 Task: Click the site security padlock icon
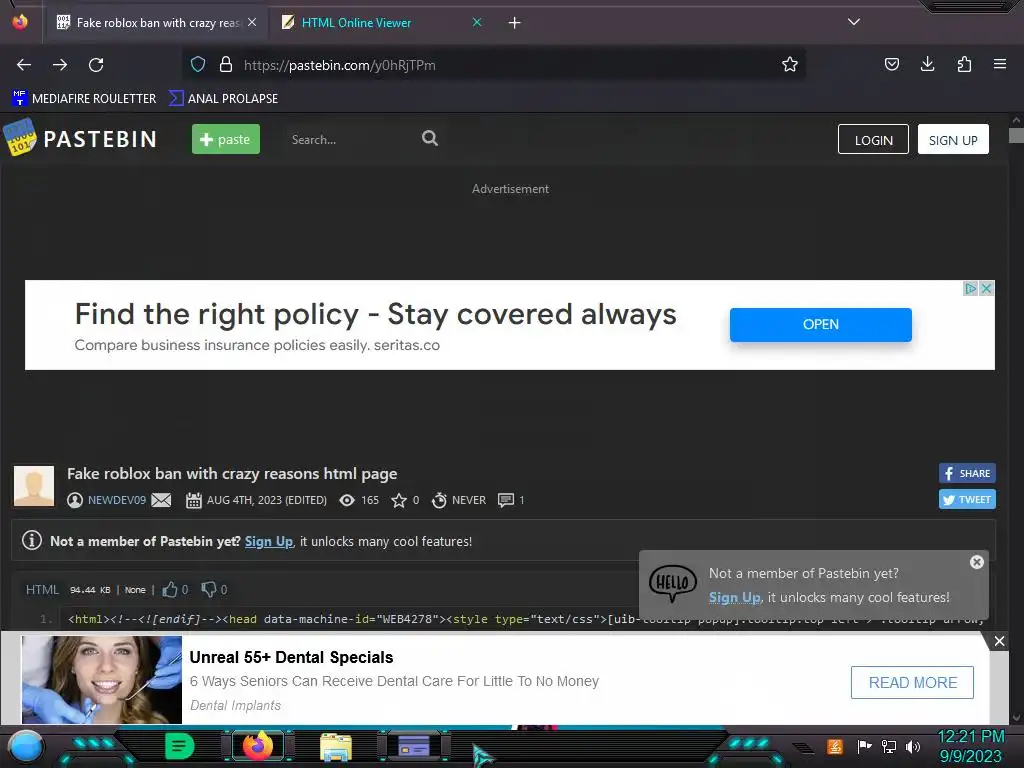tap(226, 64)
